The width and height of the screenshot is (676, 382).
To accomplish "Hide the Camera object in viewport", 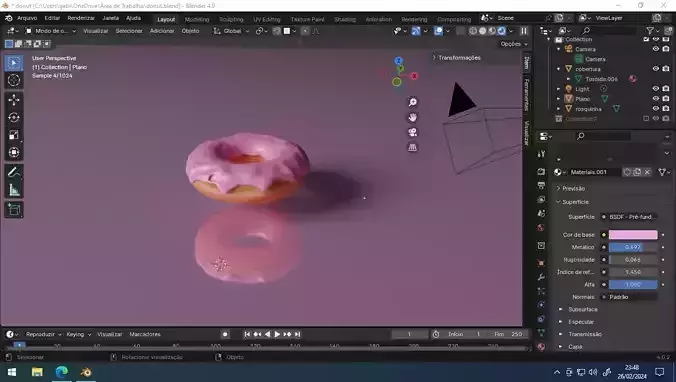I will coord(656,49).
